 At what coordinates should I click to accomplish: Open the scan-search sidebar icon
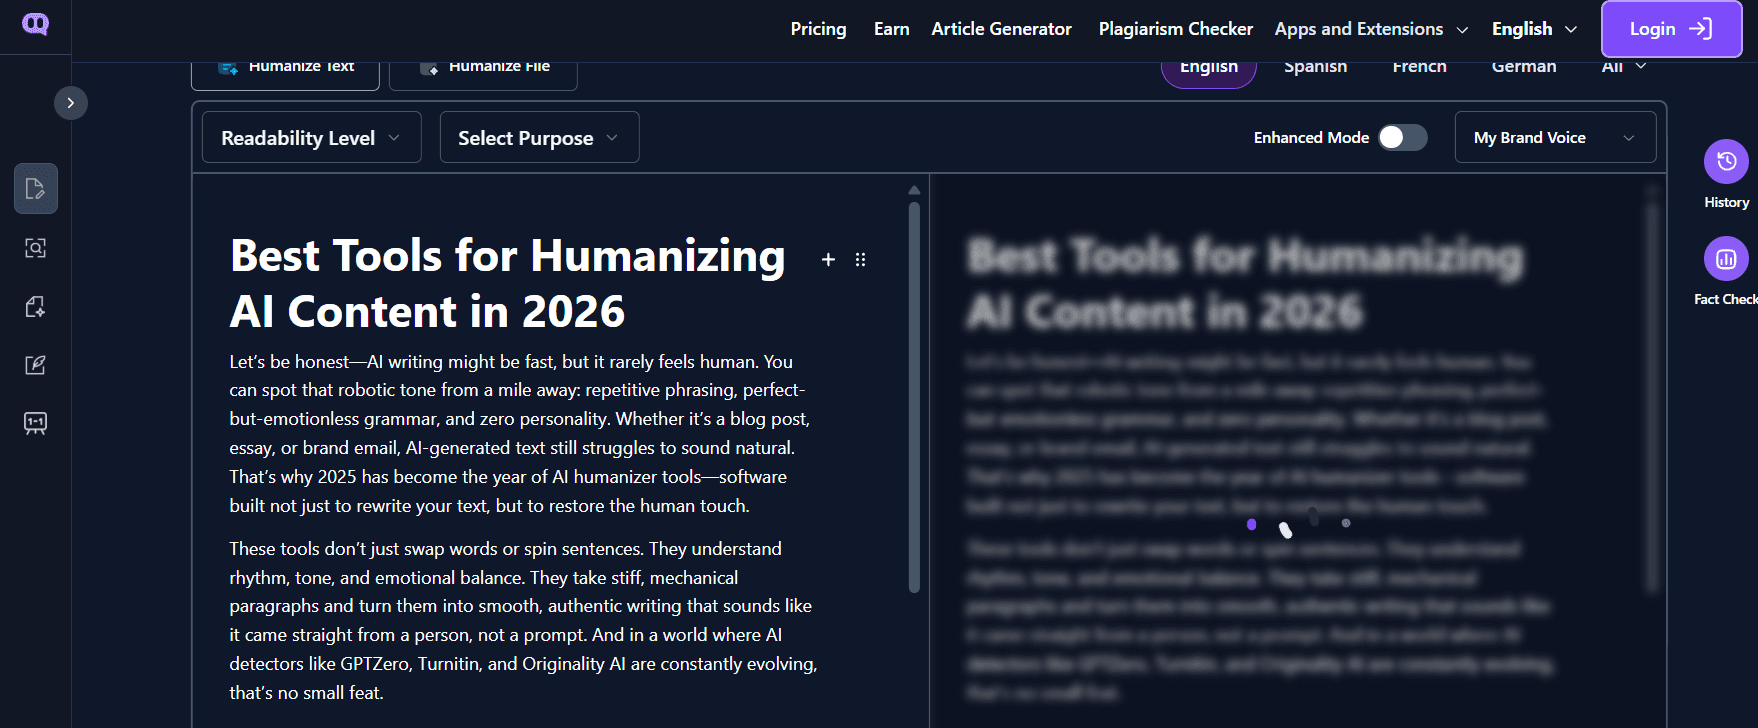pos(36,248)
